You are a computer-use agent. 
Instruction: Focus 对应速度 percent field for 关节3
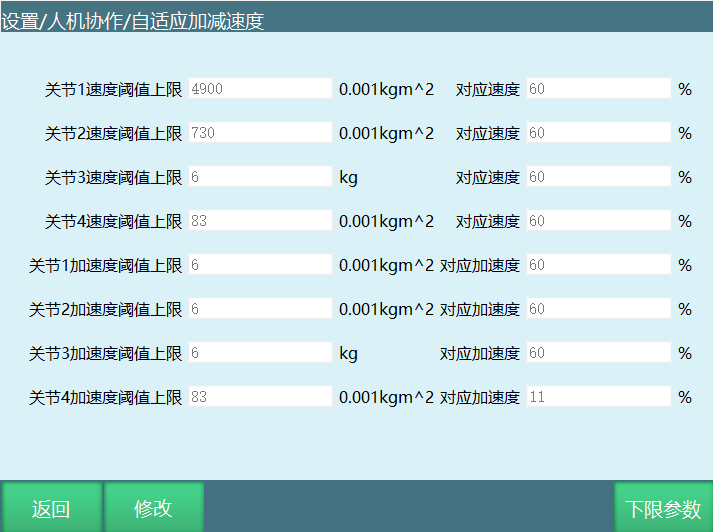(598, 177)
